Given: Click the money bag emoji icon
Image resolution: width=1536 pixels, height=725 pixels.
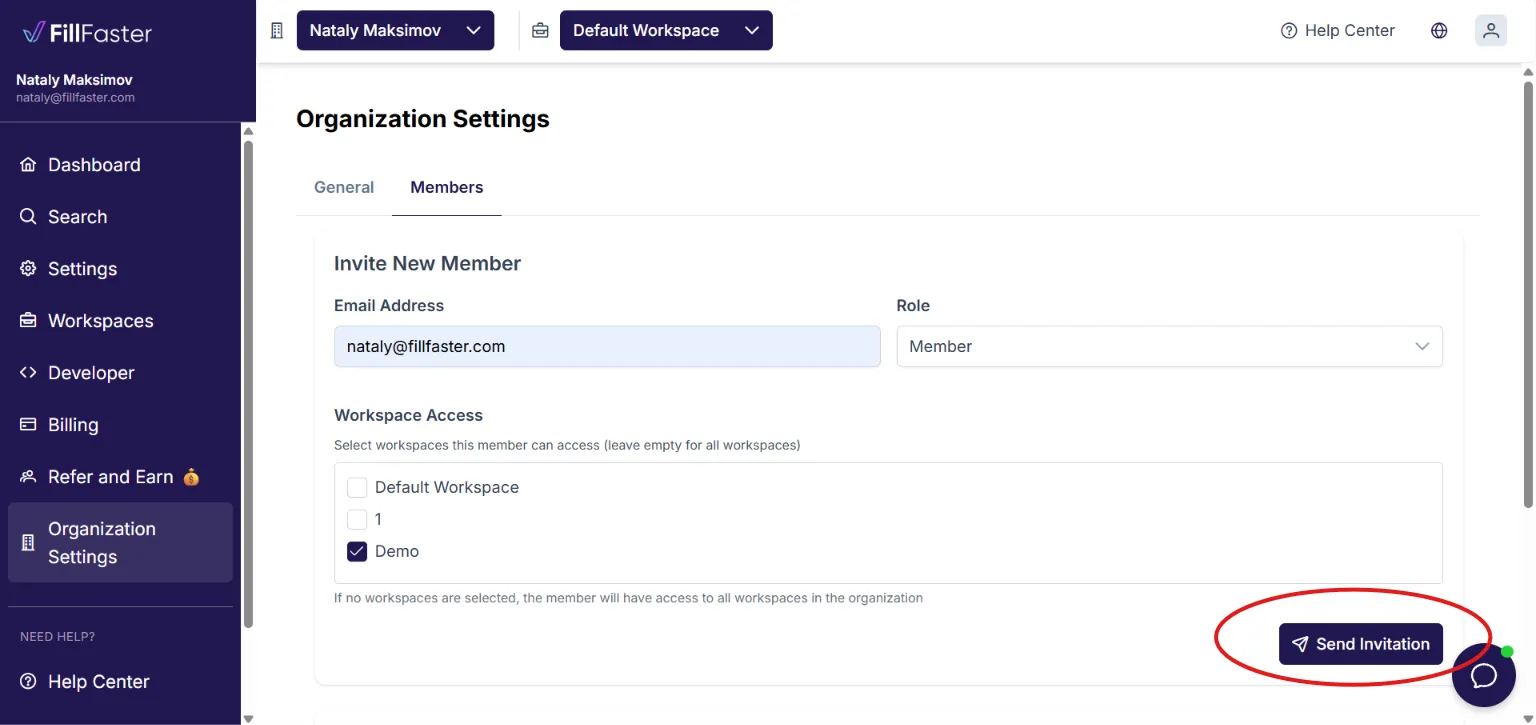Looking at the screenshot, I should point(191,477).
